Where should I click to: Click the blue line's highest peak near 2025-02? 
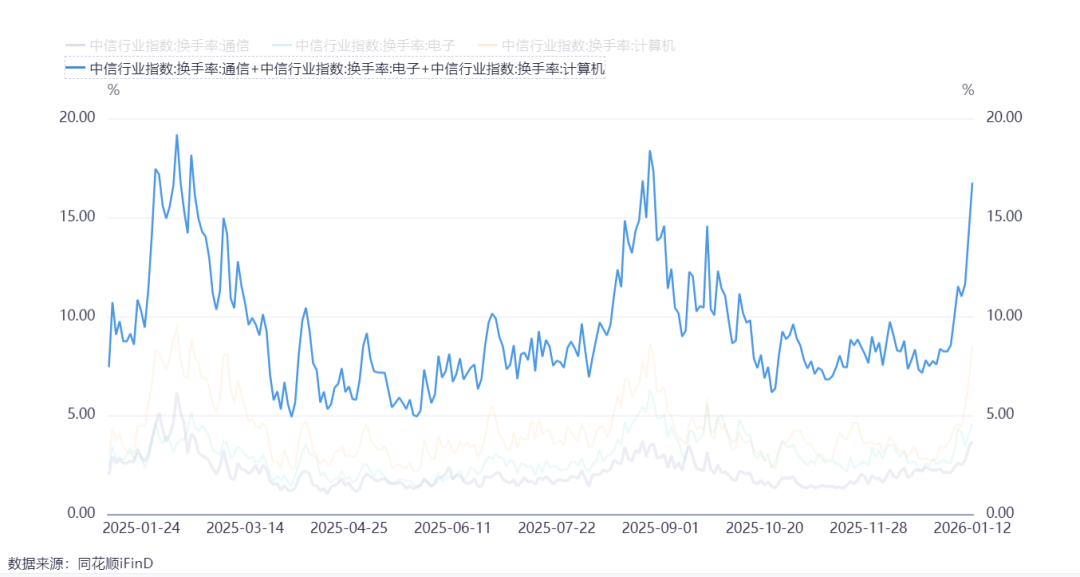tap(177, 135)
